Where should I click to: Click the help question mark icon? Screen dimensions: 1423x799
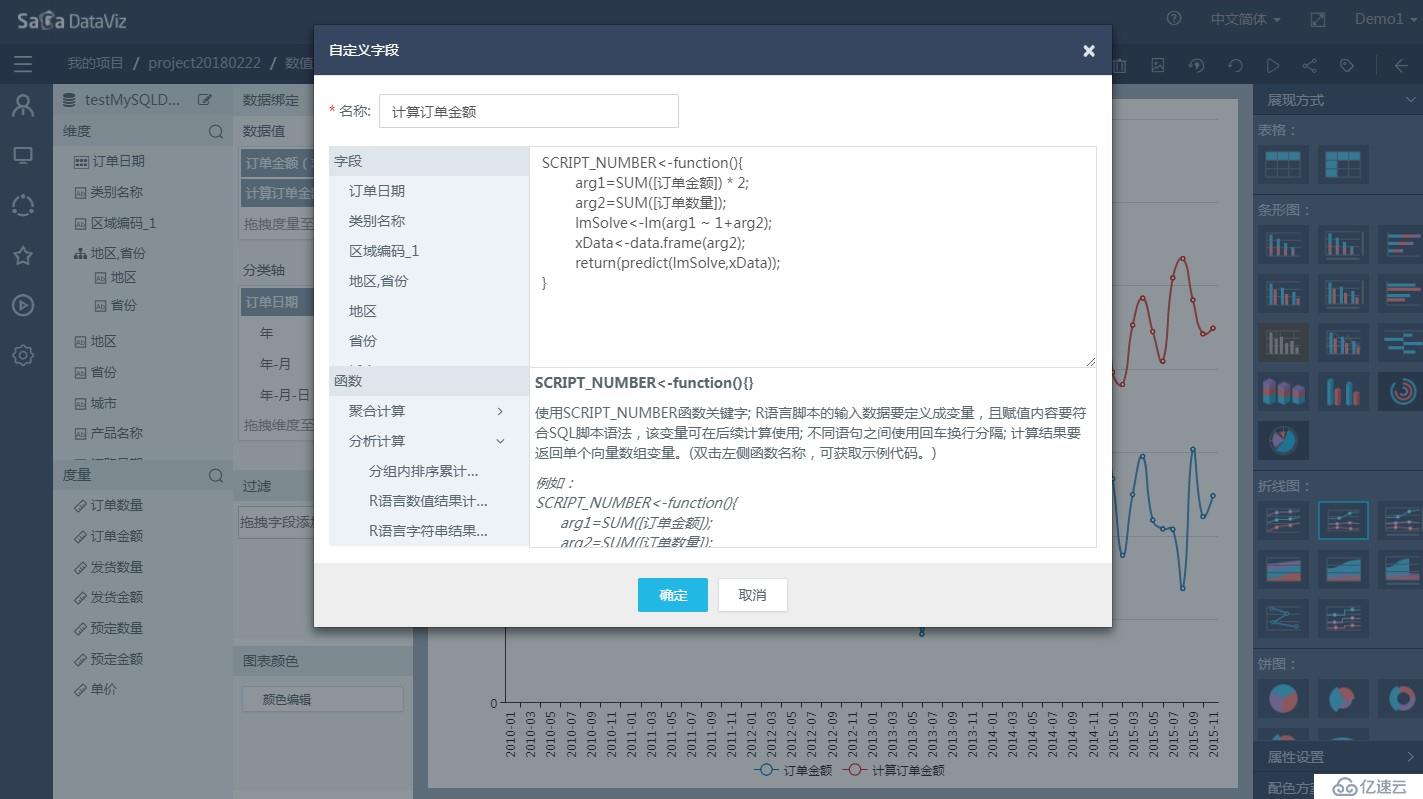[1174, 19]
